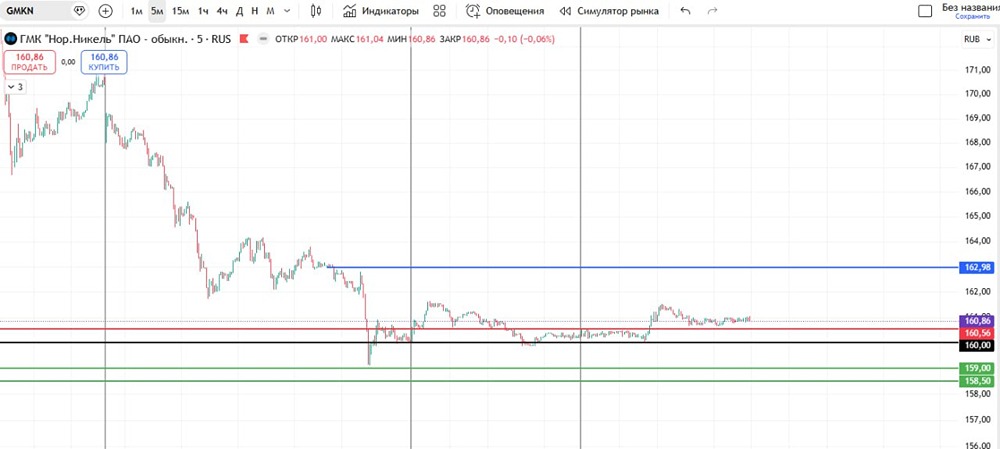
Task: Click the redo arrow icon
Action: point(713,11)
